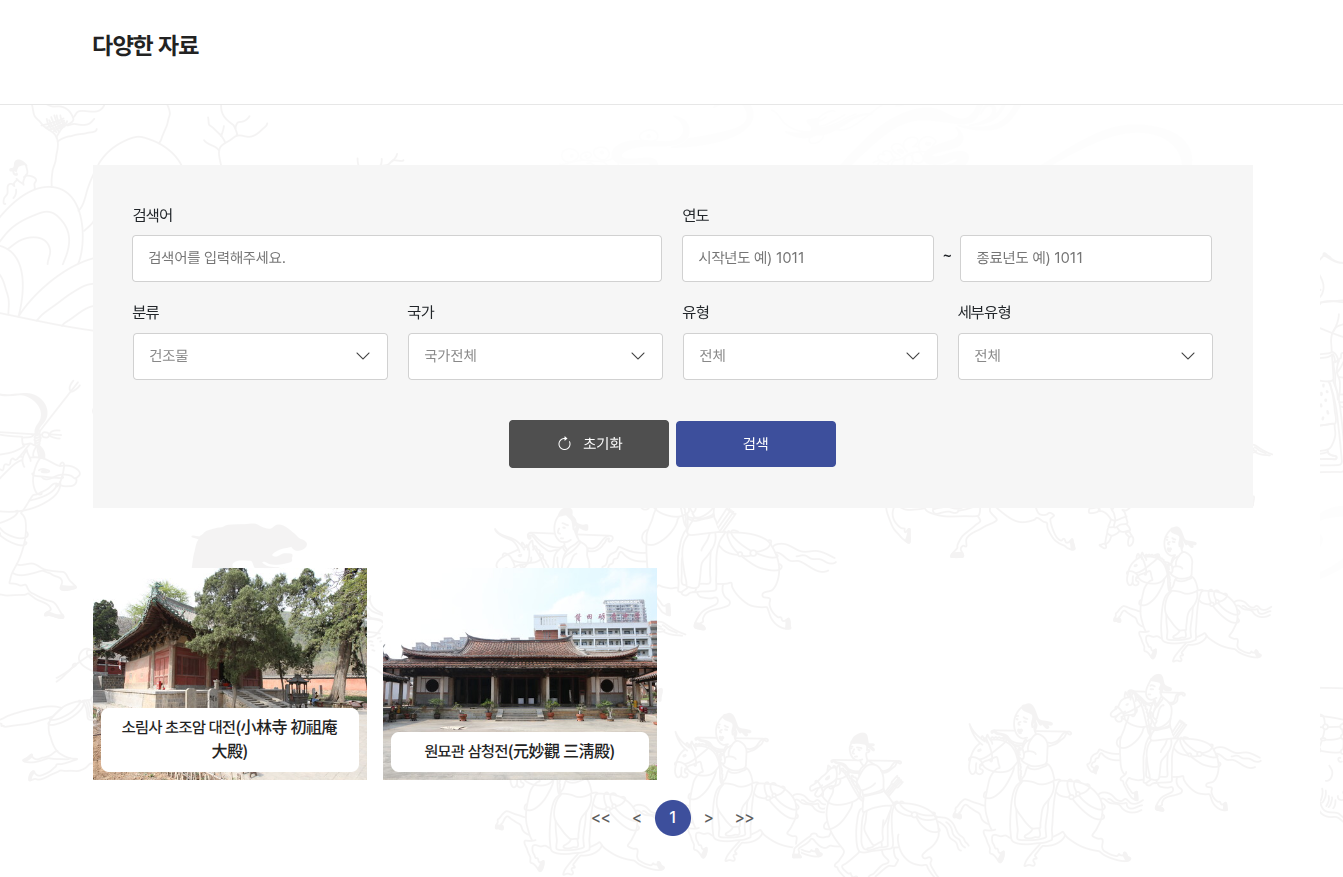
Task: Click the 종료년도 end year field
Action: (1085, 258)
